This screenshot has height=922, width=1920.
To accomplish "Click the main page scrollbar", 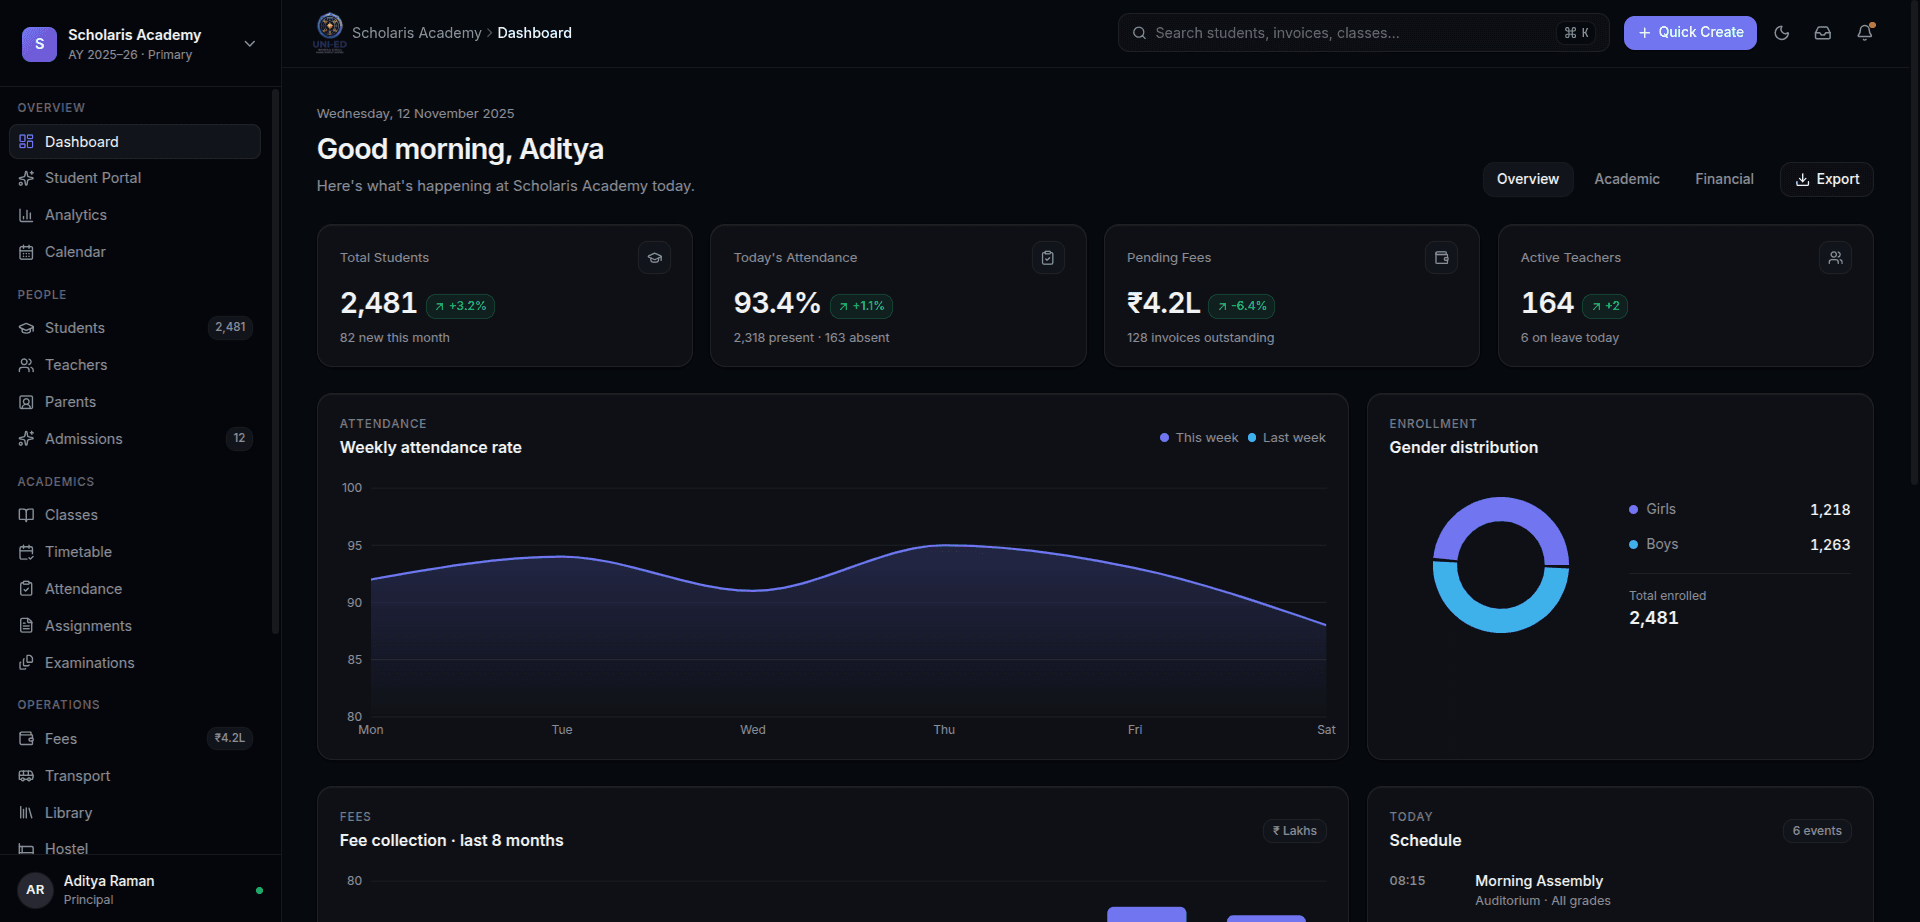I will tap(1914, 245).
